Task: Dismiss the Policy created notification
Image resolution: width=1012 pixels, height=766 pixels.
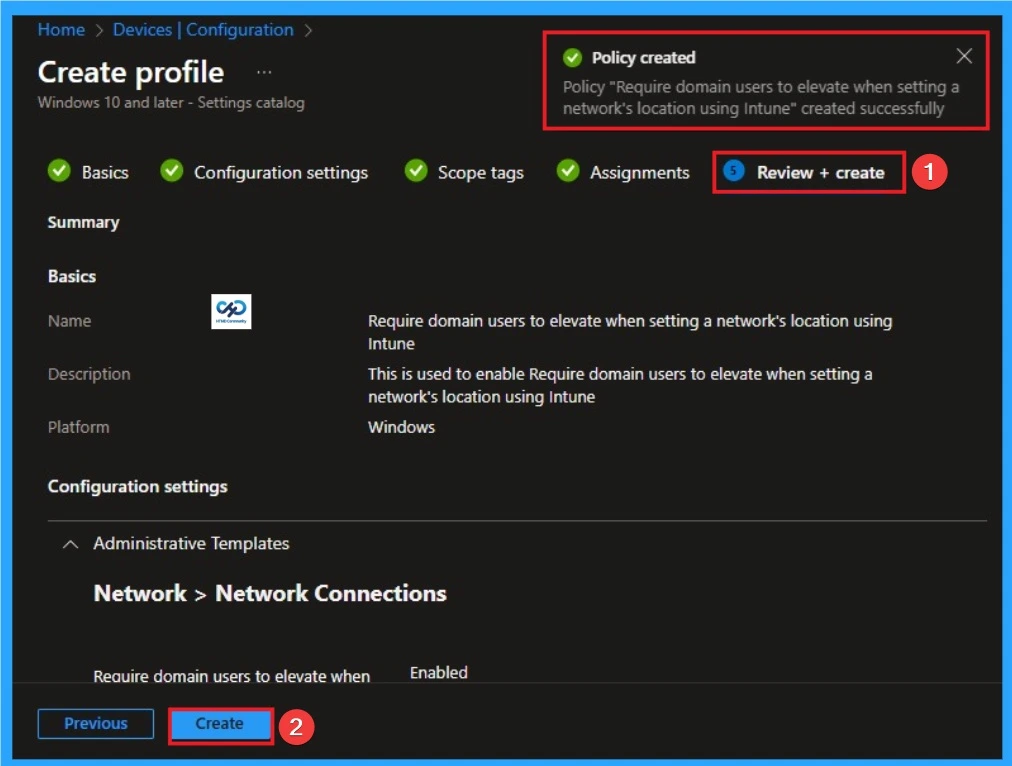Action: [x=963, y=56]
